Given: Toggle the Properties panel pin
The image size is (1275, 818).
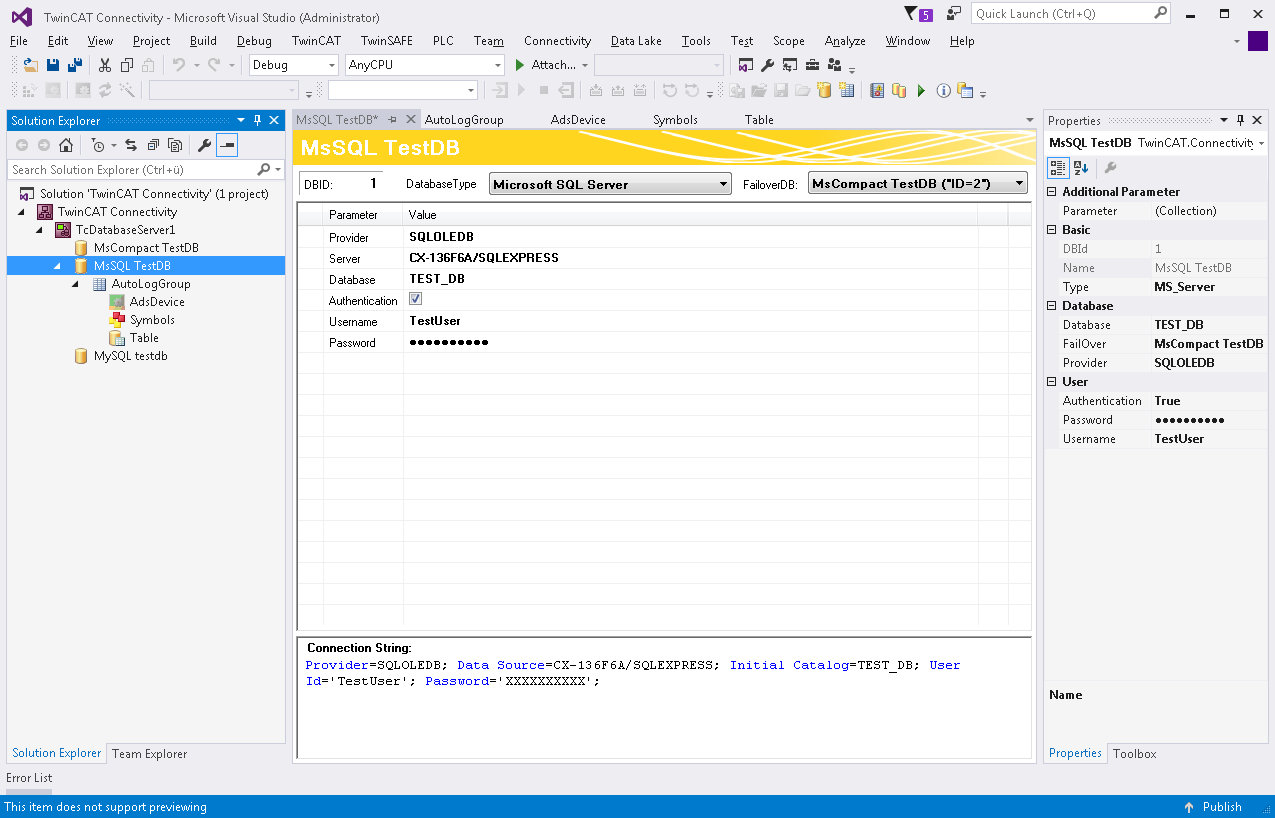Looking at the screenshot, I should coord(1241,120).
